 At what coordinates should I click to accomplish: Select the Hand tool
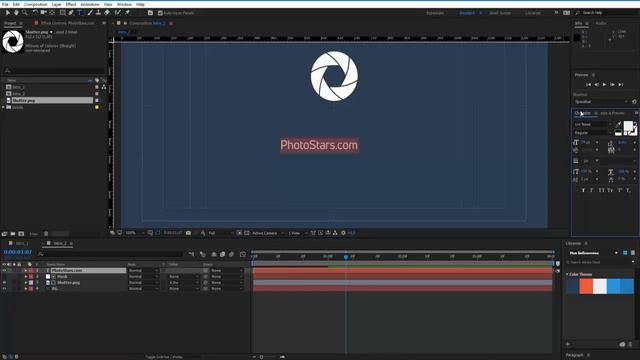16,13
